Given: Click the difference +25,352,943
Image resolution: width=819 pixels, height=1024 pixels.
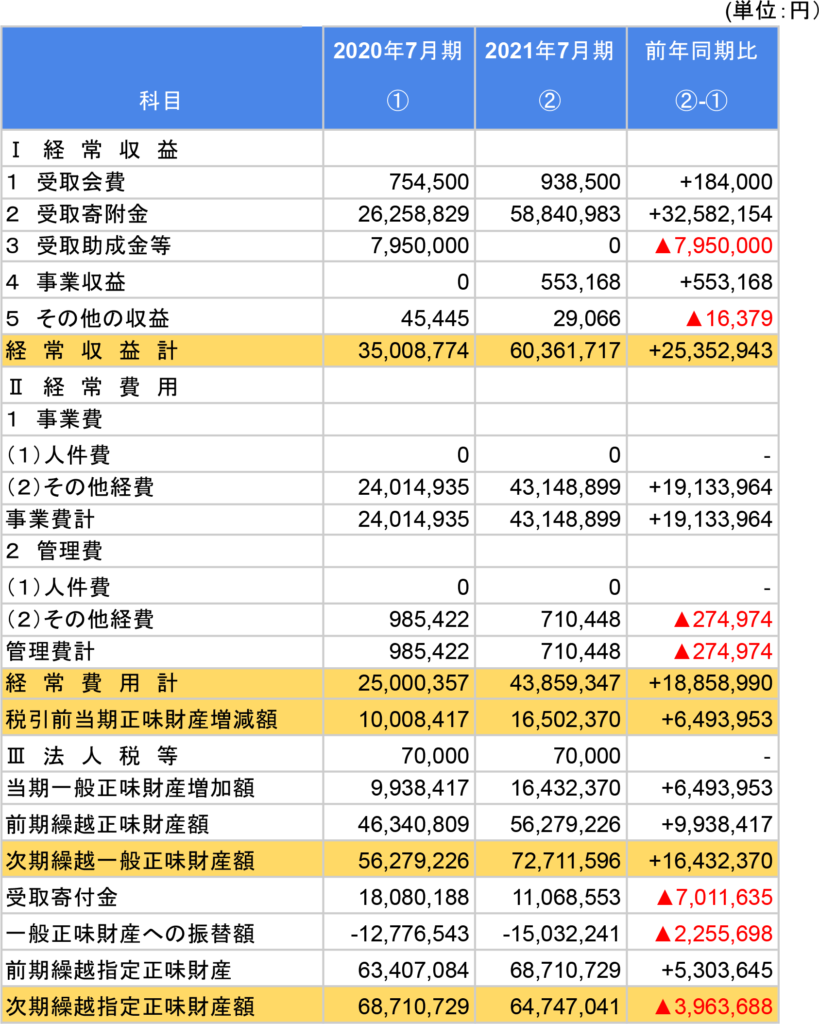Looking at the screenshot, I should 711,351.
